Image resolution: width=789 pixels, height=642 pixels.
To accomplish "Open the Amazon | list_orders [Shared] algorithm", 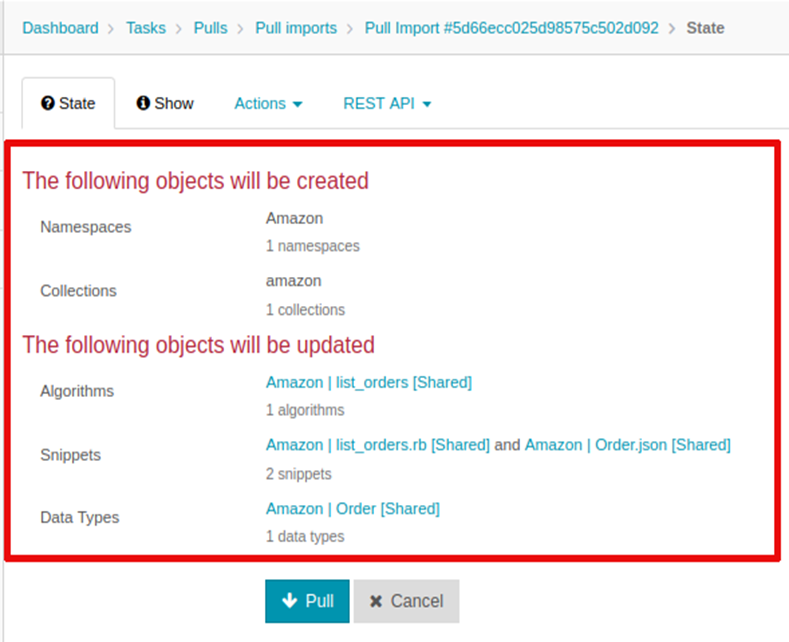I will 369,383.
